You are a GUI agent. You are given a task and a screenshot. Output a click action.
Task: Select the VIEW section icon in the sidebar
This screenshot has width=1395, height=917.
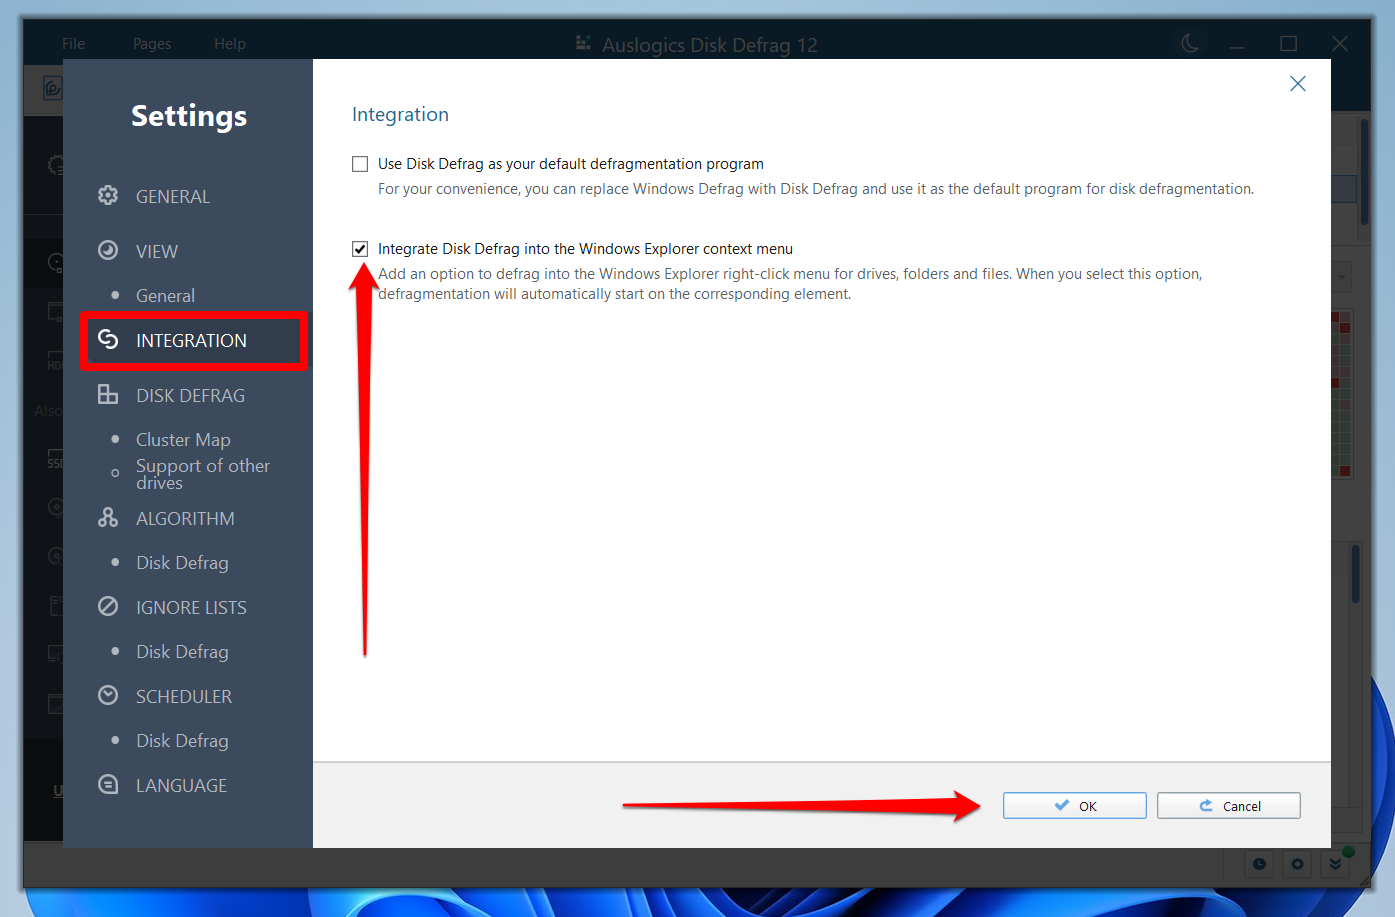108,250
